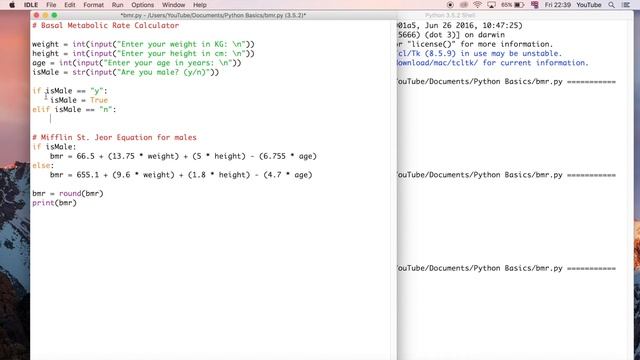The width and height of the screenshot is (640, 360).
Task: Open the Edit menu
Action: 70,5
